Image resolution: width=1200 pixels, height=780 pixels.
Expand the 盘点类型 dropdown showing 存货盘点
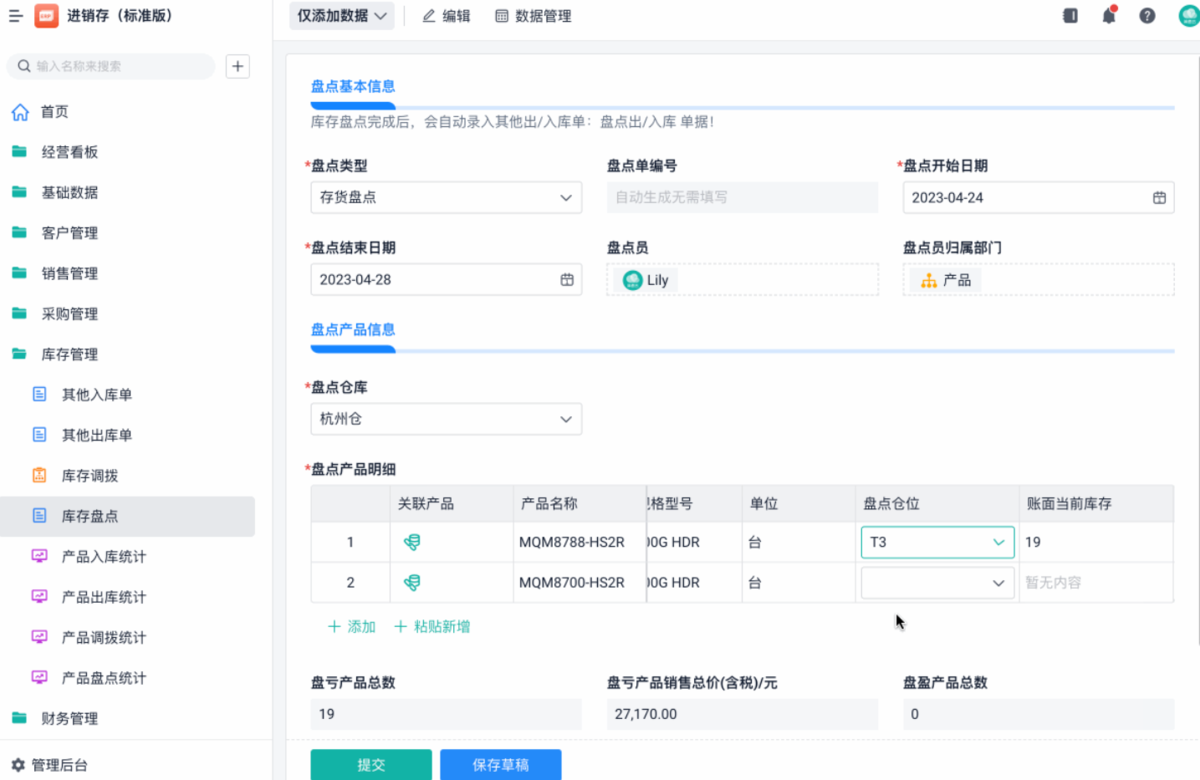(x=446, y=198)
